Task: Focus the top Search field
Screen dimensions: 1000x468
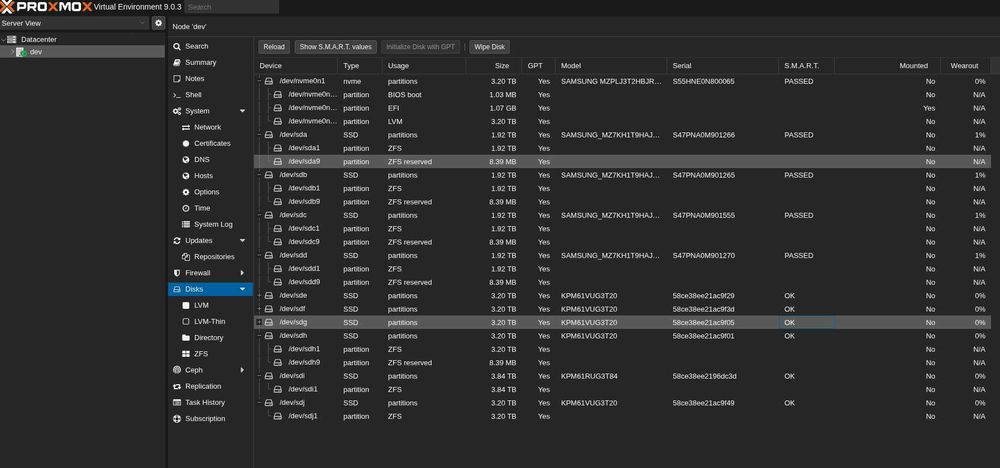Action: click(x=232, y=7)
